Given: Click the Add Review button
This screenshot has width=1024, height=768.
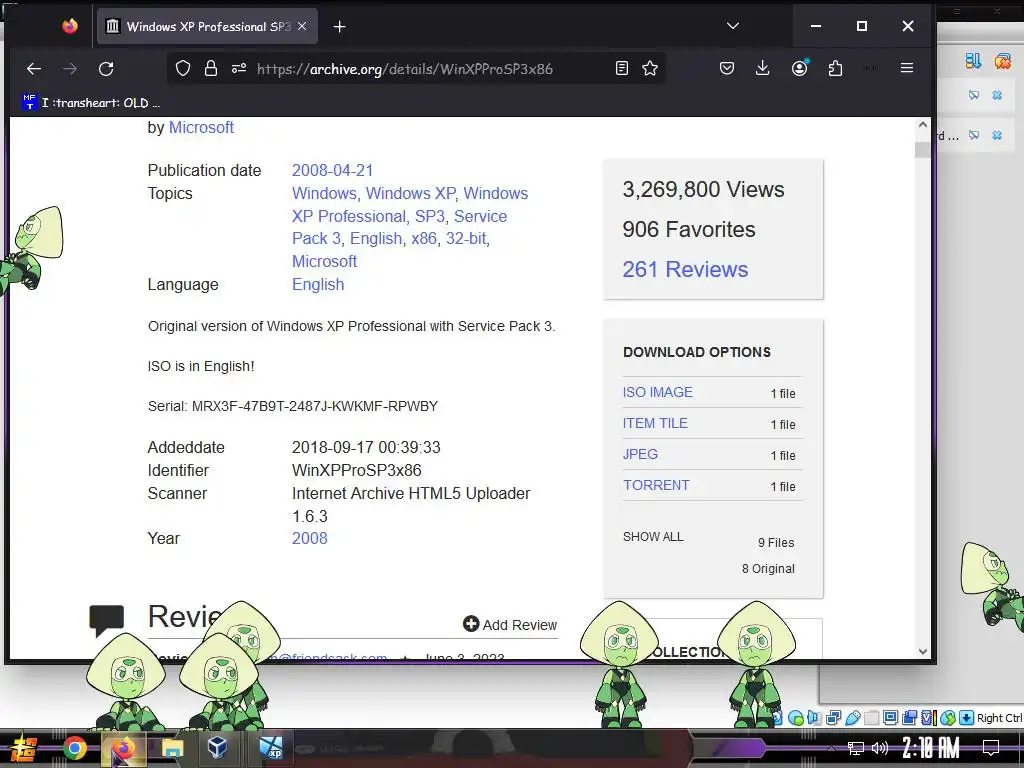Looking at the screenshot, I should (x=510, y=624).
